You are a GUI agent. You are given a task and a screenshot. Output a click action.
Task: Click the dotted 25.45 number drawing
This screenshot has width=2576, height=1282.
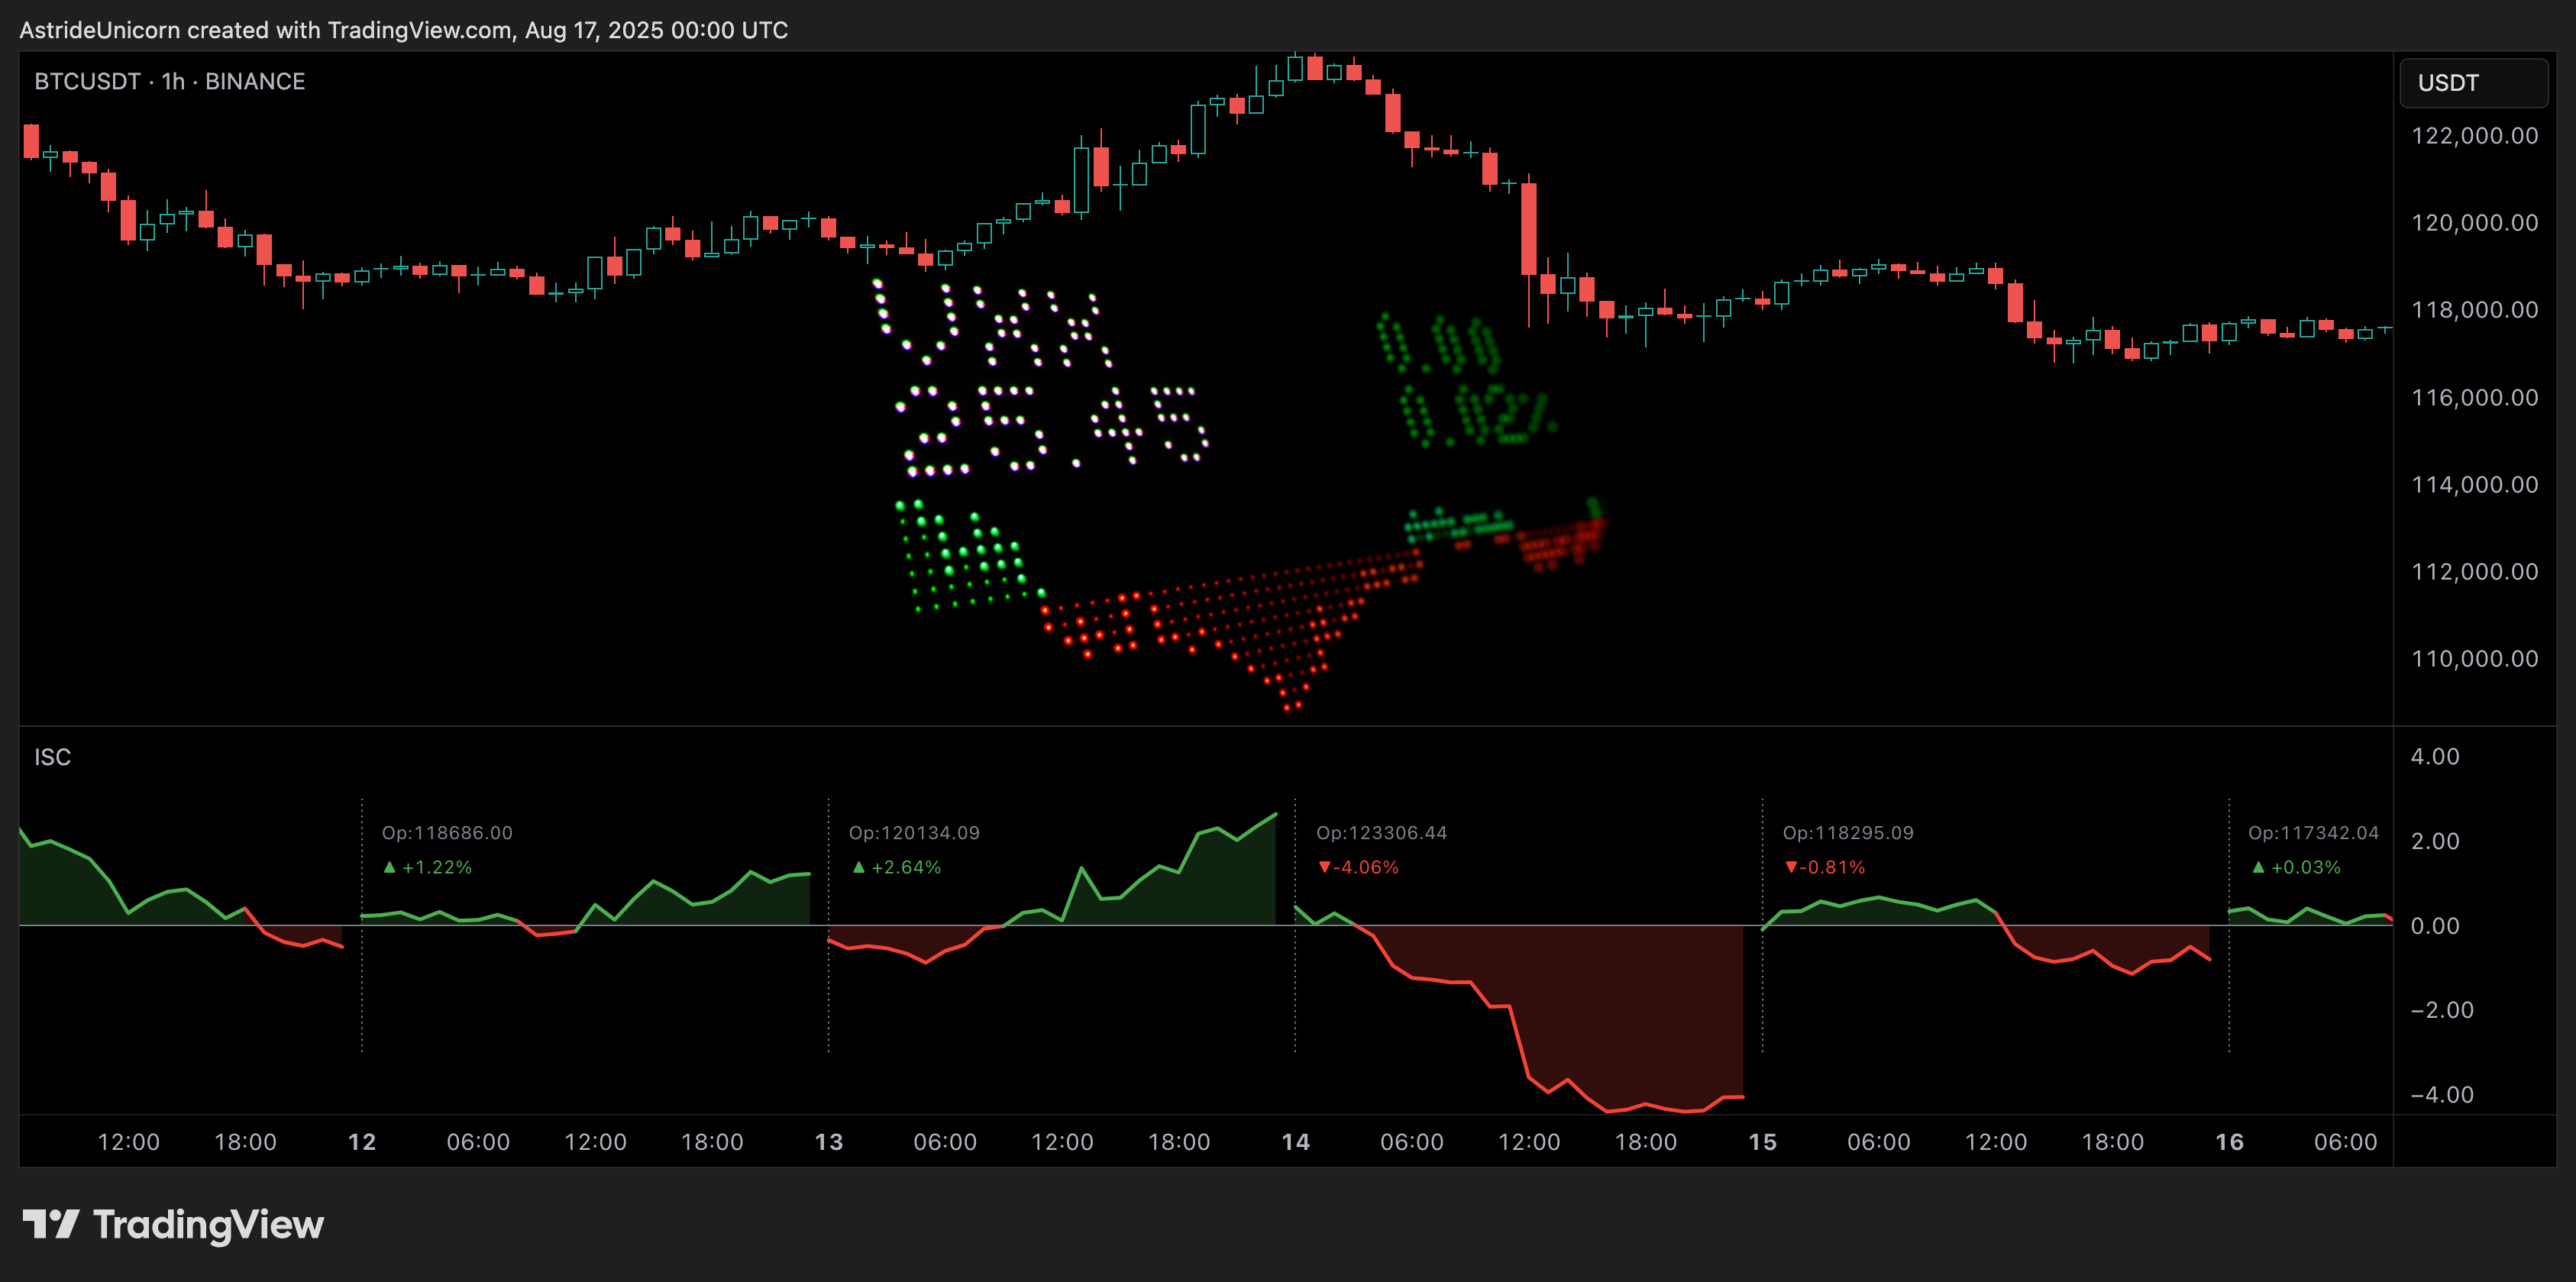(1052, 429)
